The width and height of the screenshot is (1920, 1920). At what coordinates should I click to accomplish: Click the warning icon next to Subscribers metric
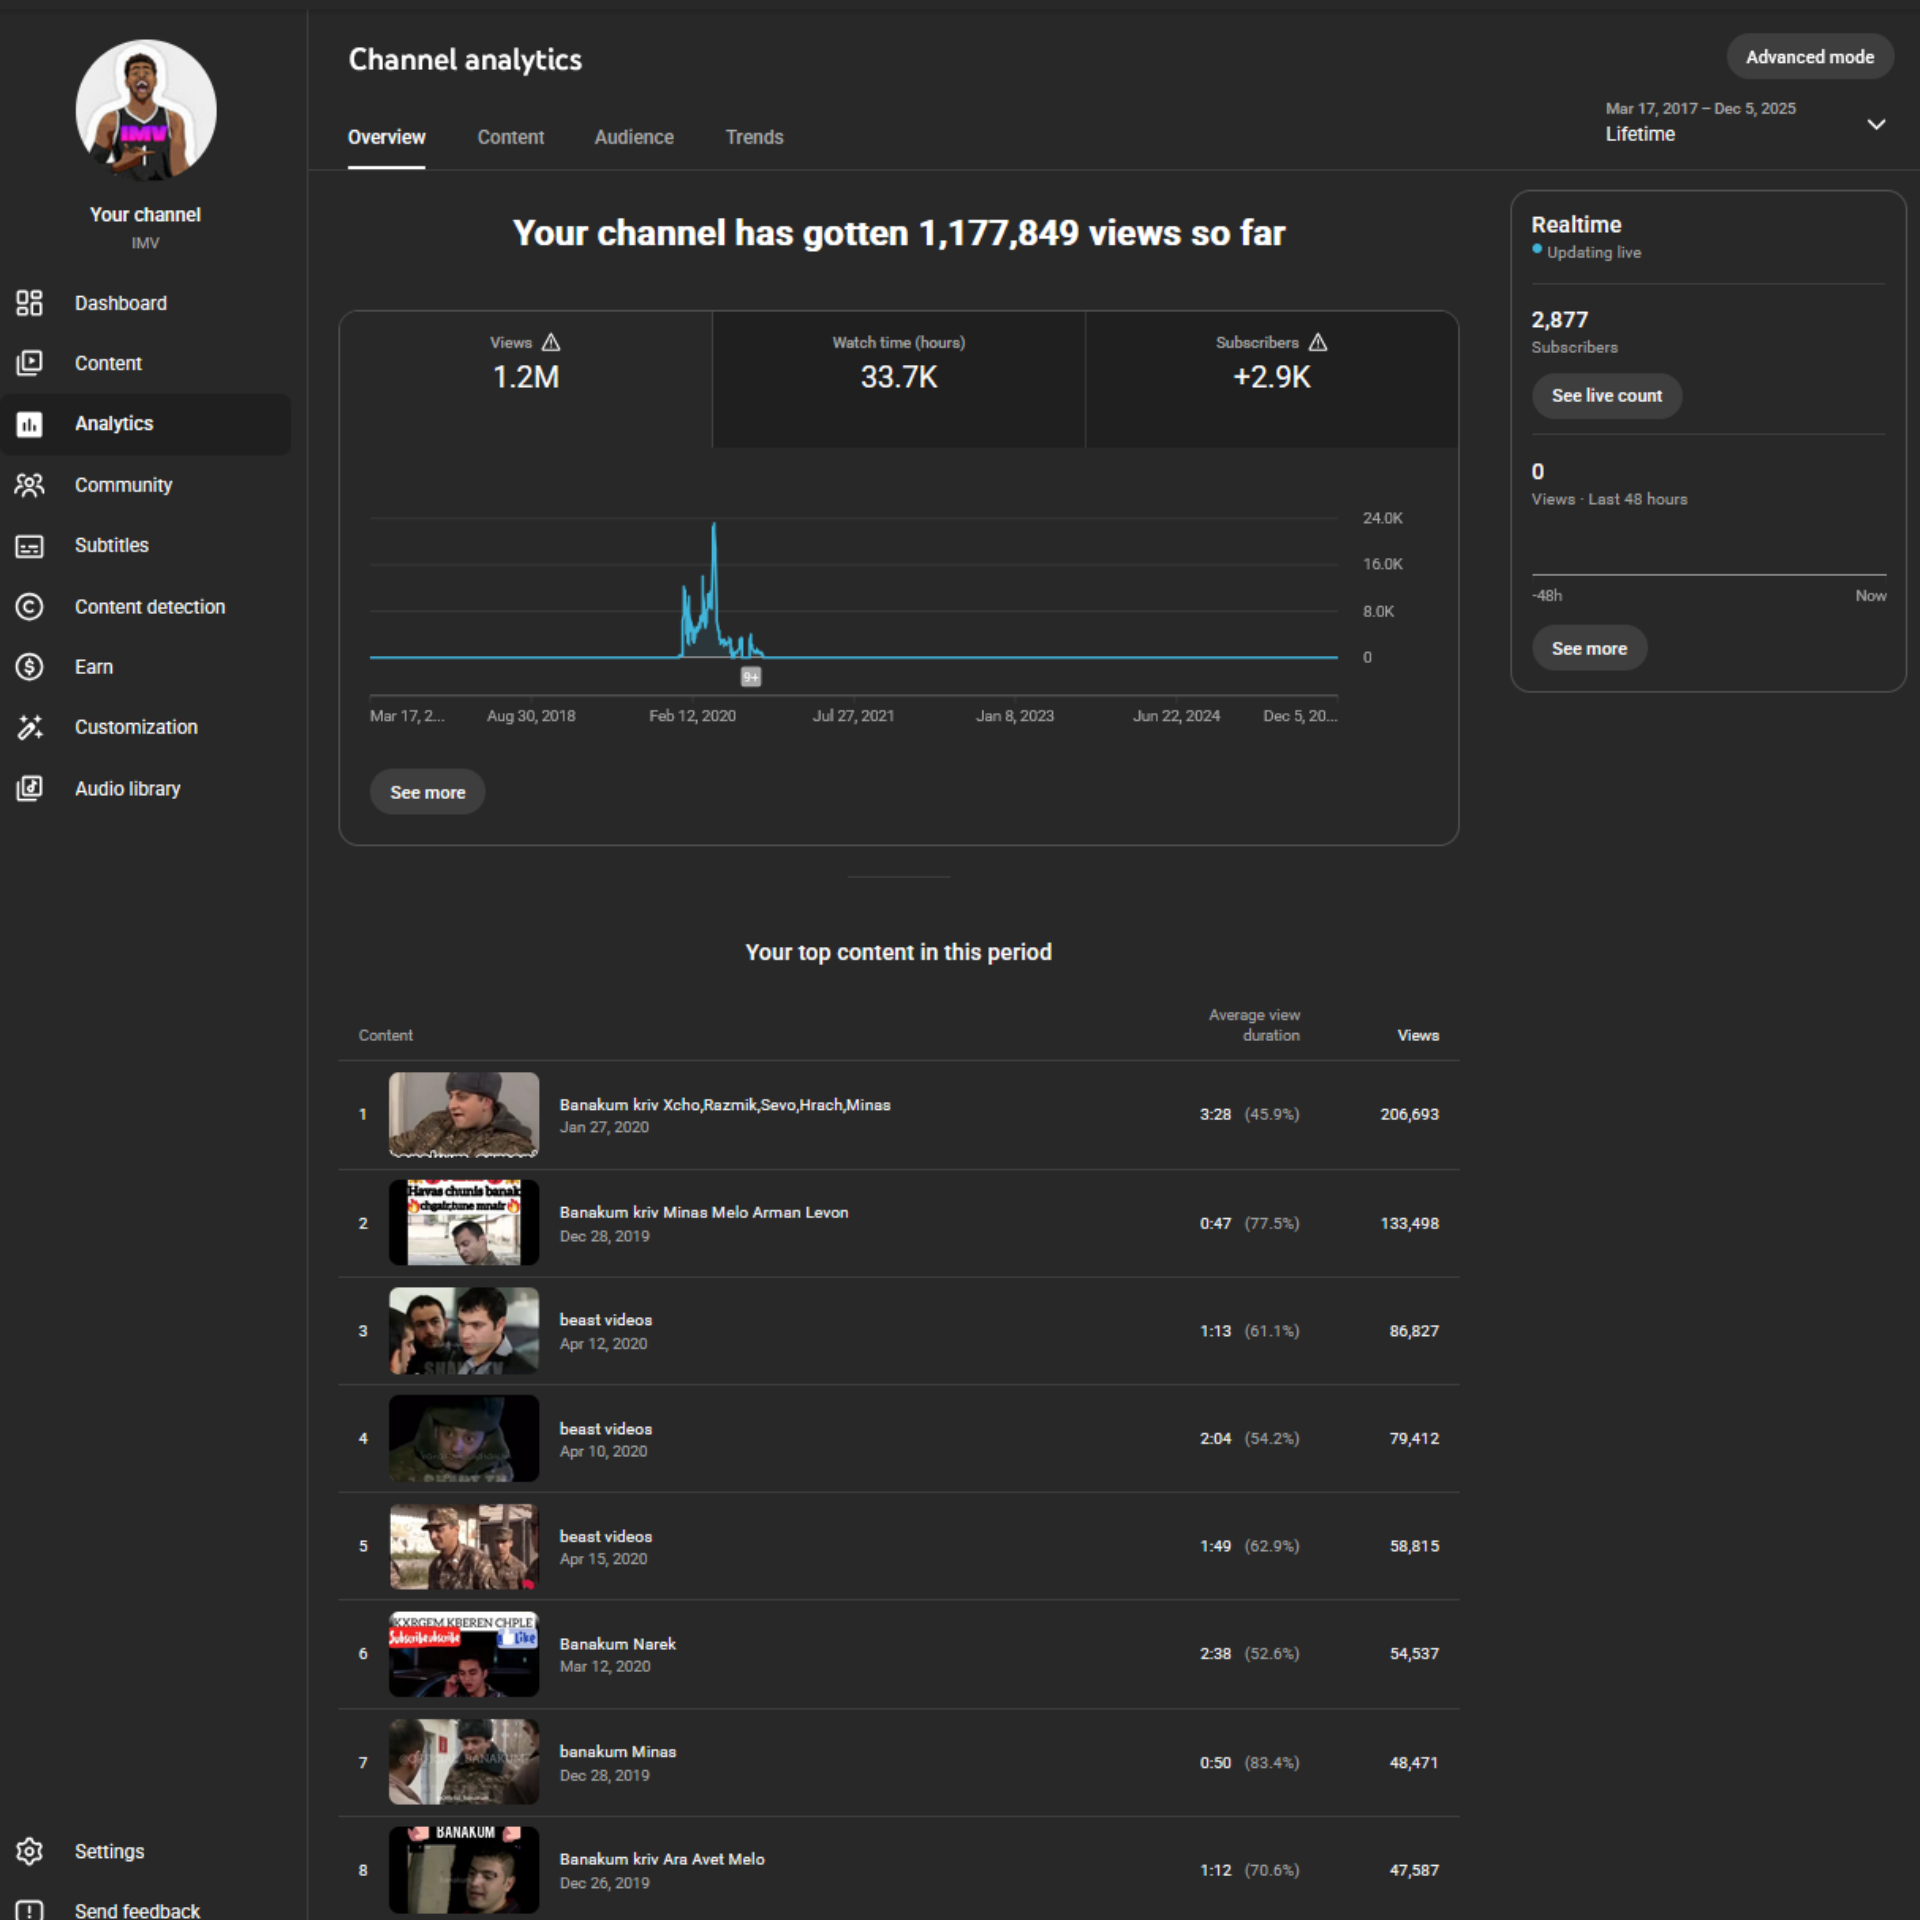pos(1318,342)
